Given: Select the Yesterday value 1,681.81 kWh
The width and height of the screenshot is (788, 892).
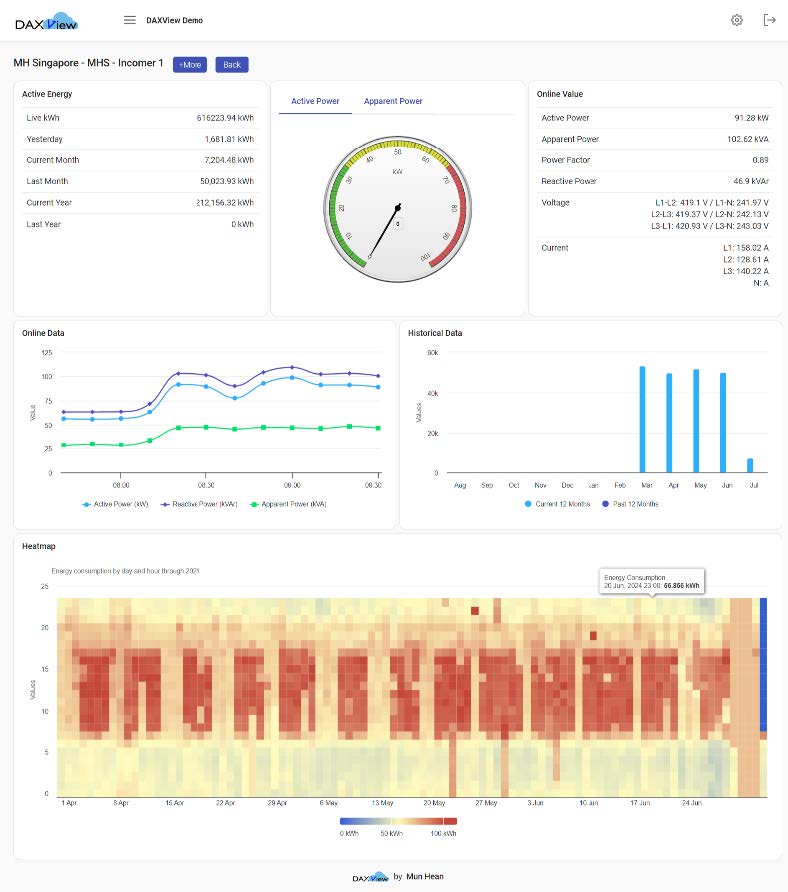Looking at the screenshot, I should (x=229, y=139).
